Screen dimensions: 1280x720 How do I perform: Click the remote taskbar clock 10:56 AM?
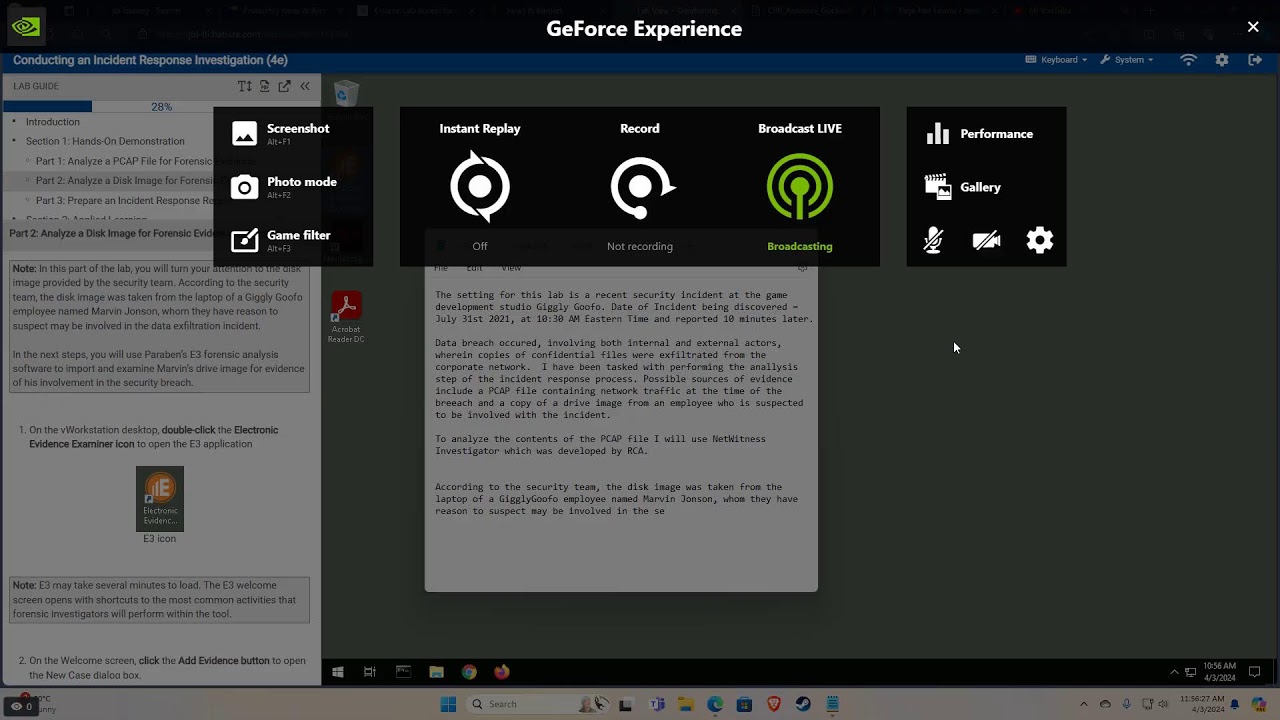click(1221, 672)
